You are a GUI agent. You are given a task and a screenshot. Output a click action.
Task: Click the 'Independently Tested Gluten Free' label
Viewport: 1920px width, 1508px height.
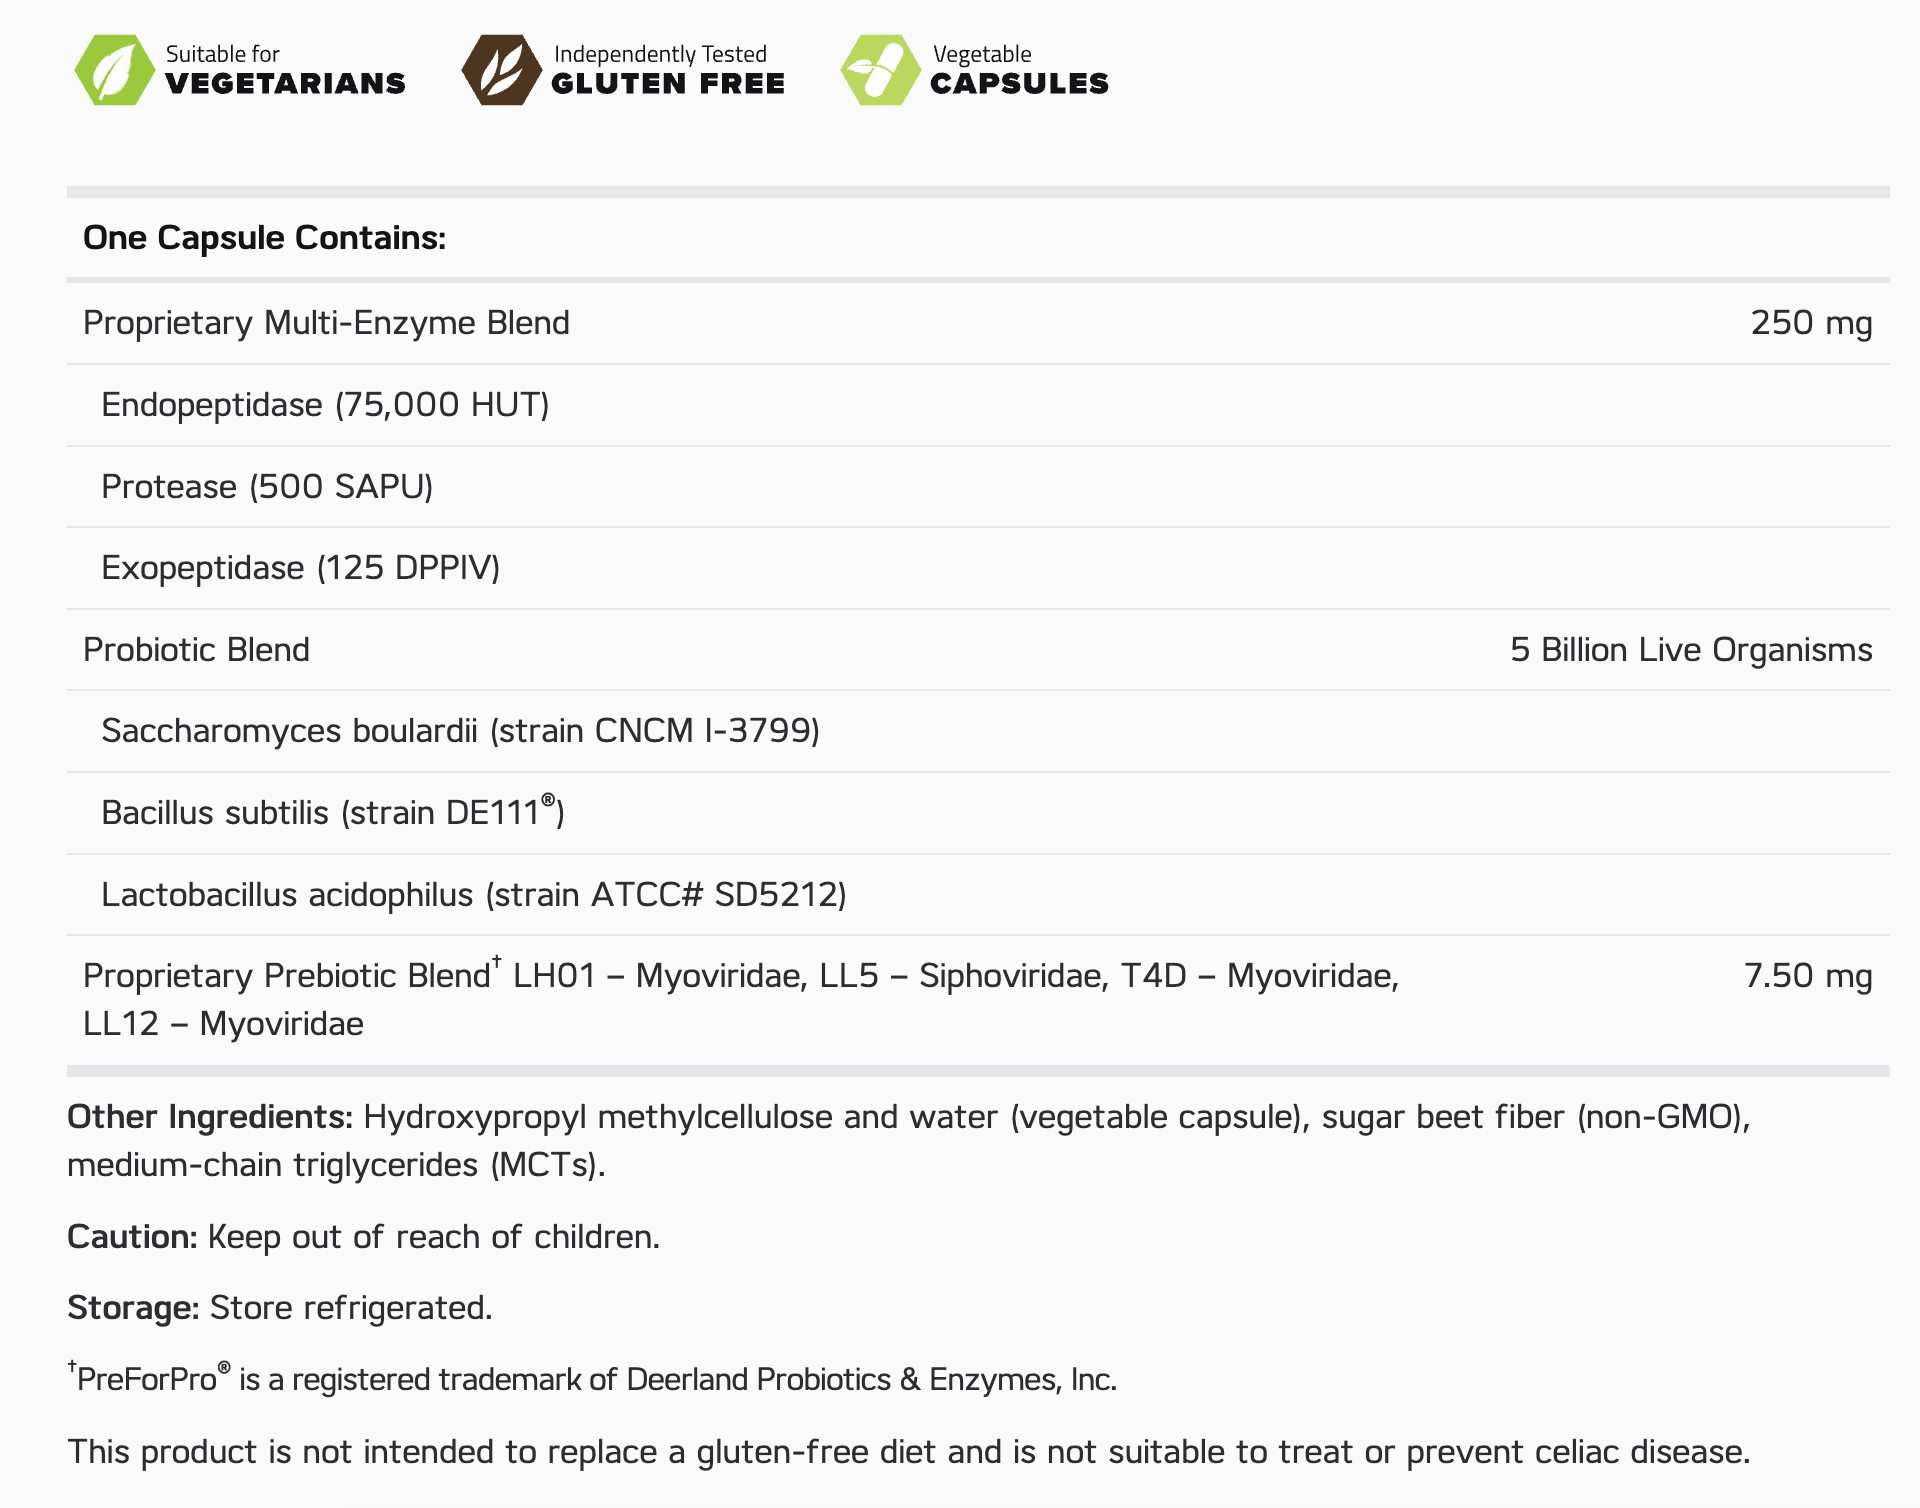(668, 70)
